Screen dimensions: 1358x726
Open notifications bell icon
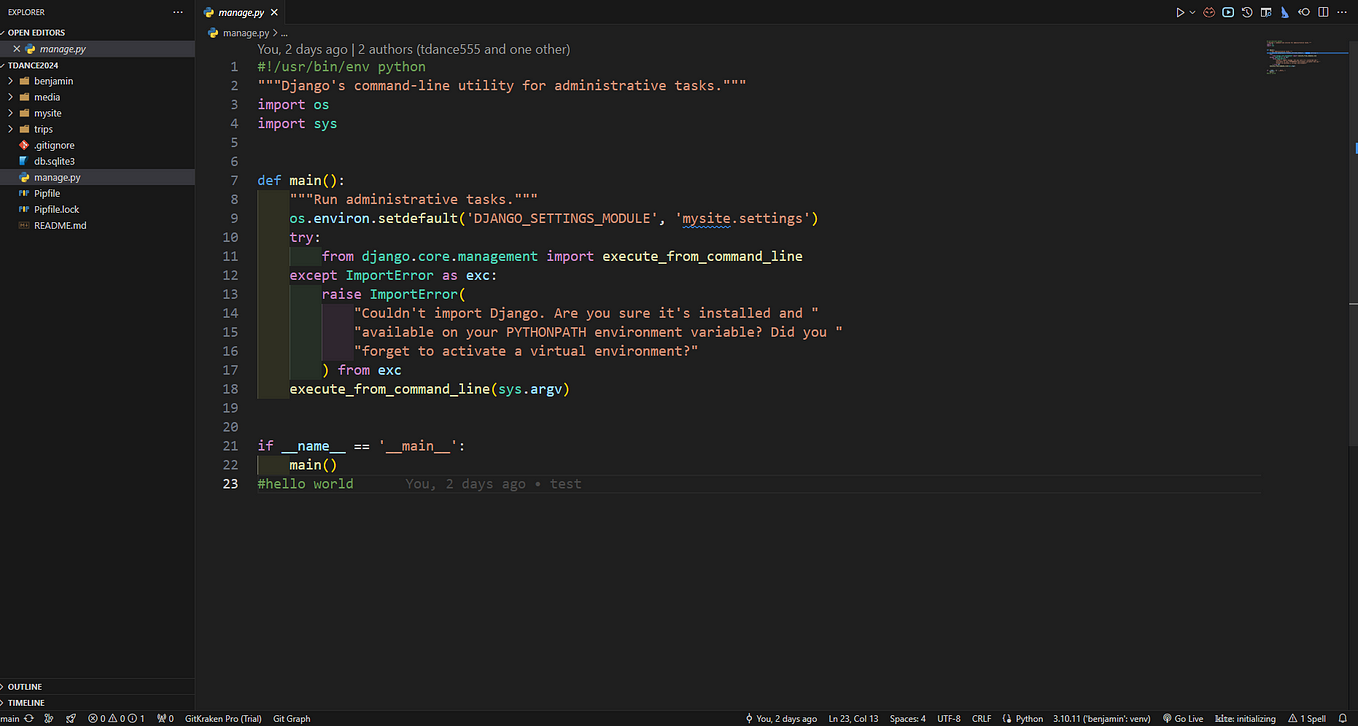coord(1344,718)
